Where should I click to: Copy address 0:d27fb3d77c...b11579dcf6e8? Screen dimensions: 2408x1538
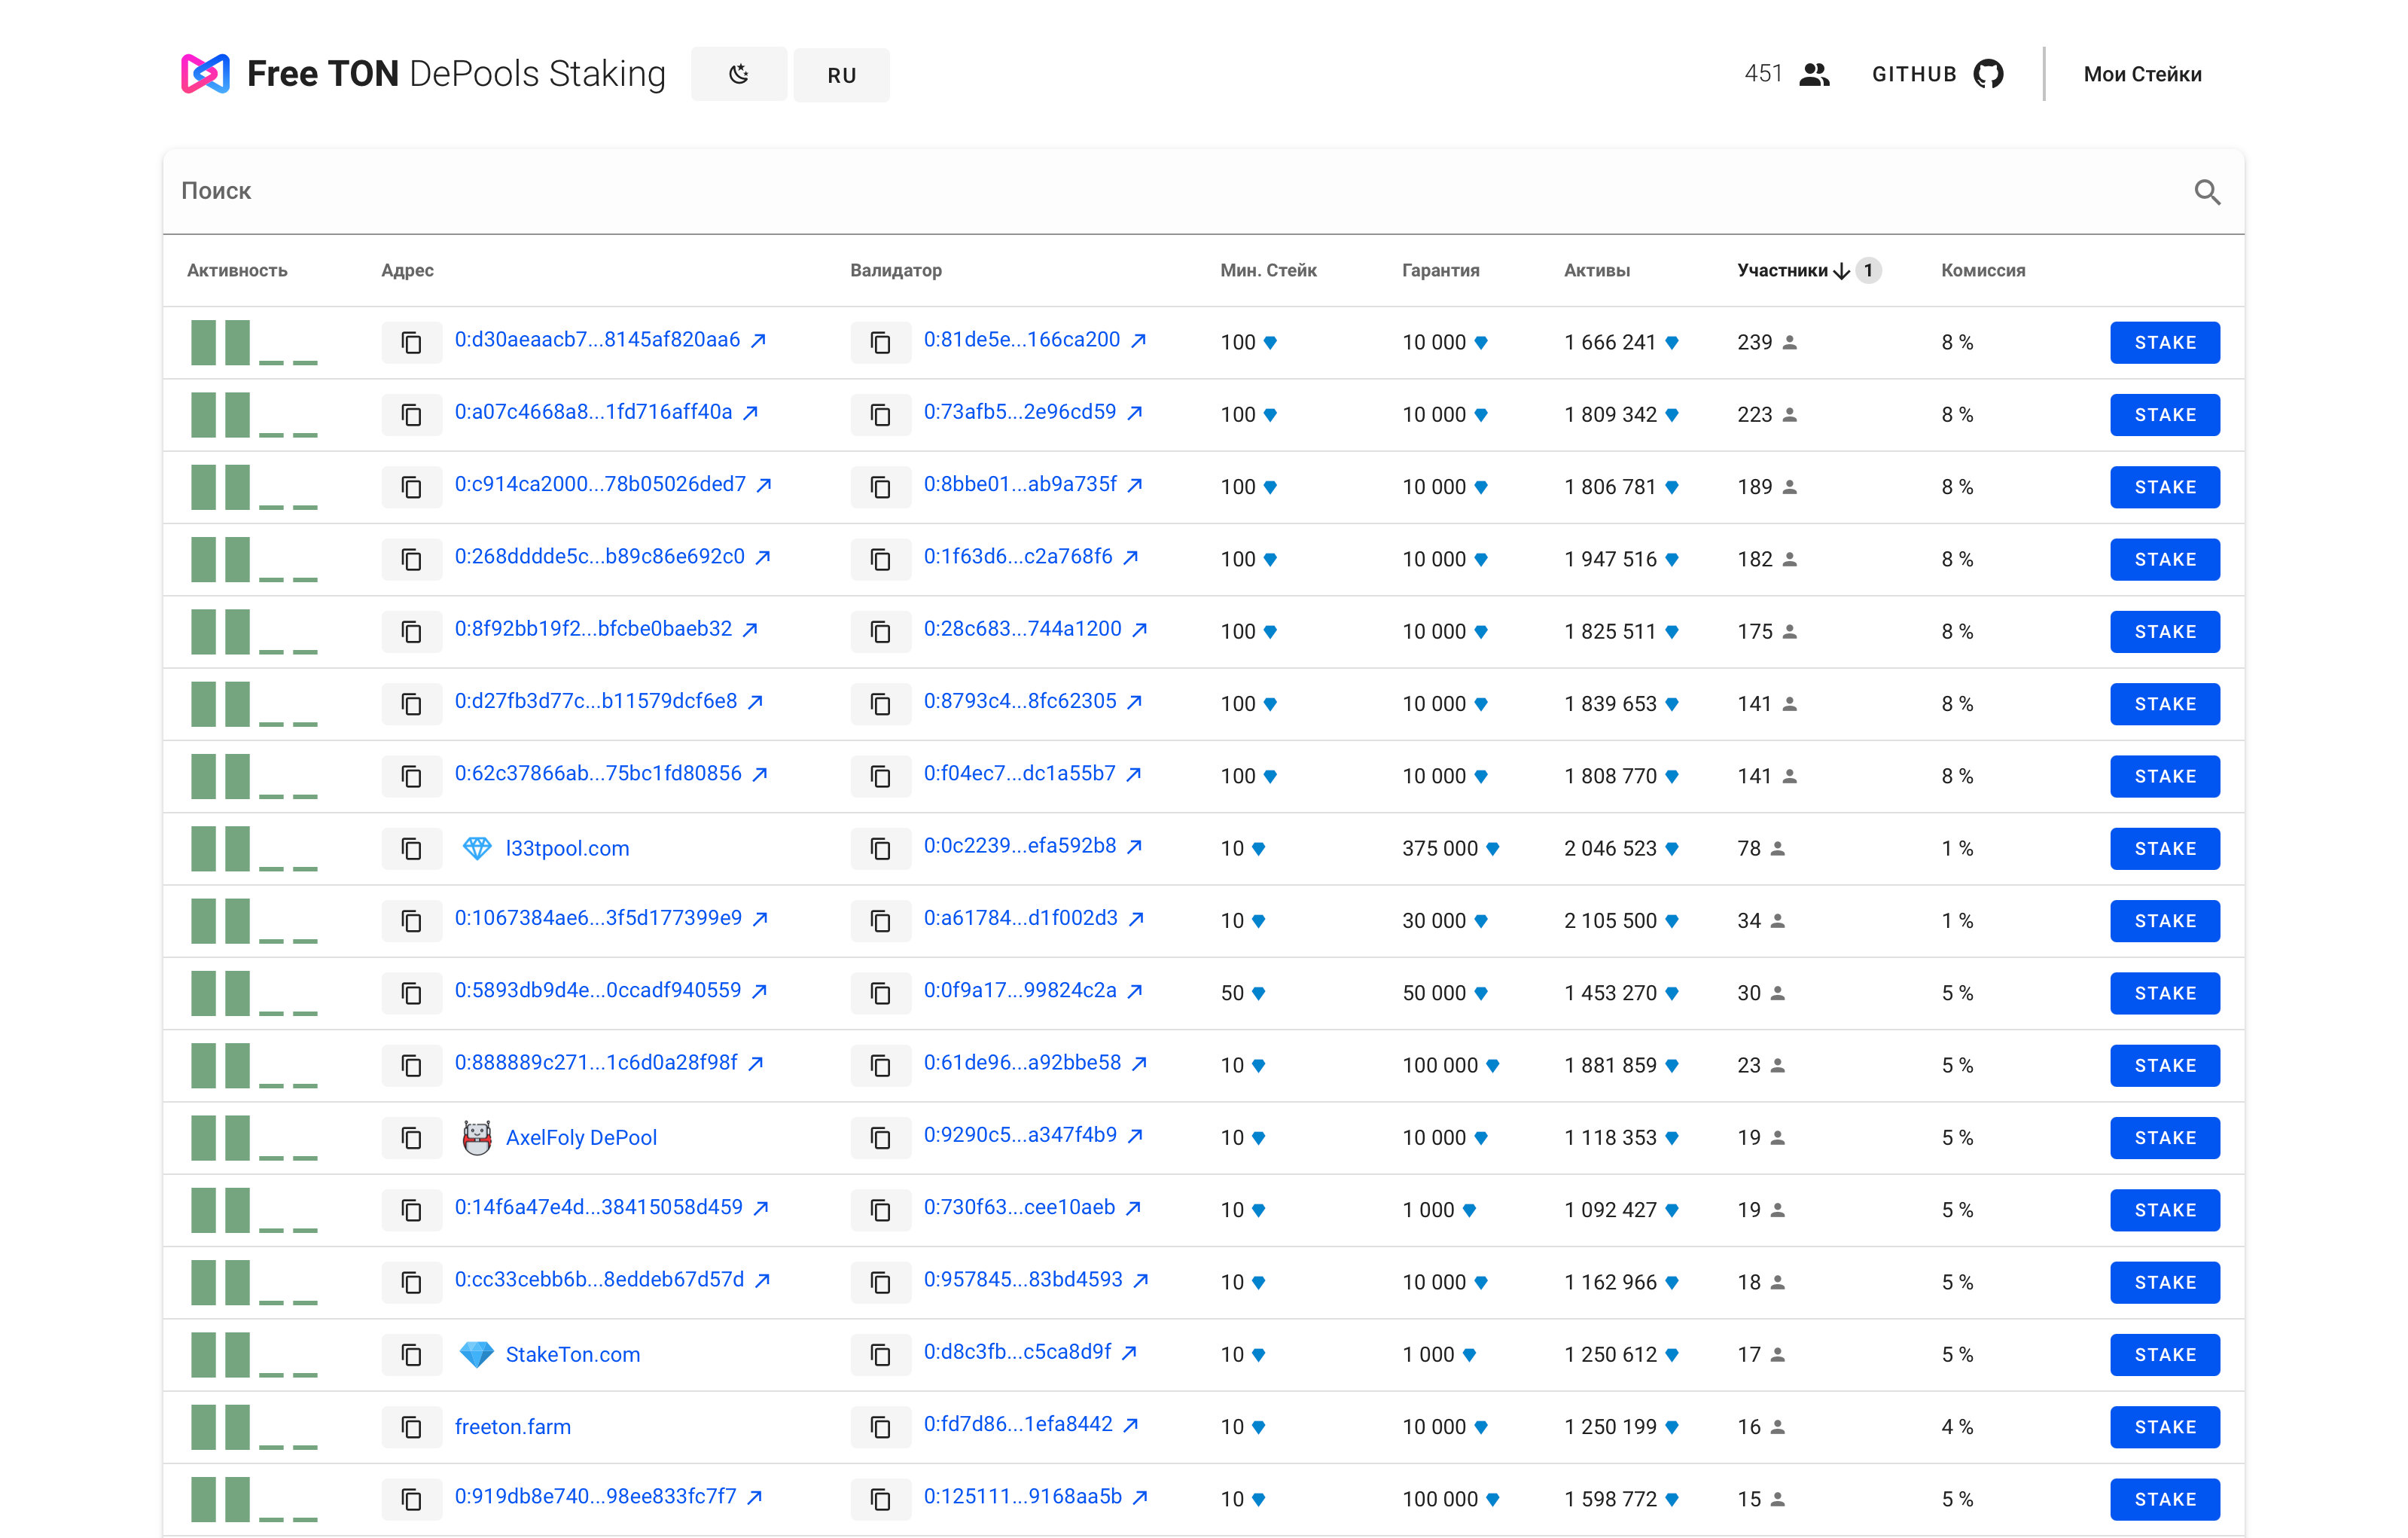point(411,704)
